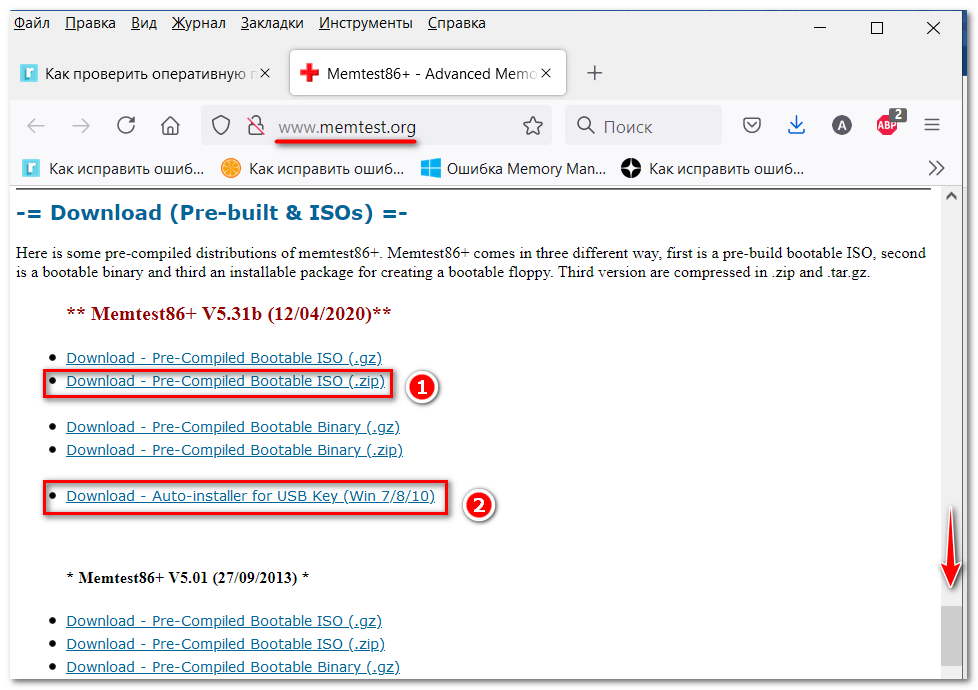This screenshot has width=978, height=690.
Task: Download V5.01 Pre-Compiled Bootable ISO (.zip)
Action: pos(225,644)
